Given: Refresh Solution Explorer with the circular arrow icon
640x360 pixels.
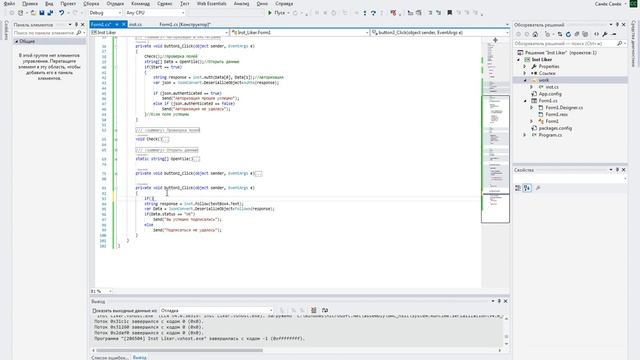Looking at the screenshot, I should [568, 34].
